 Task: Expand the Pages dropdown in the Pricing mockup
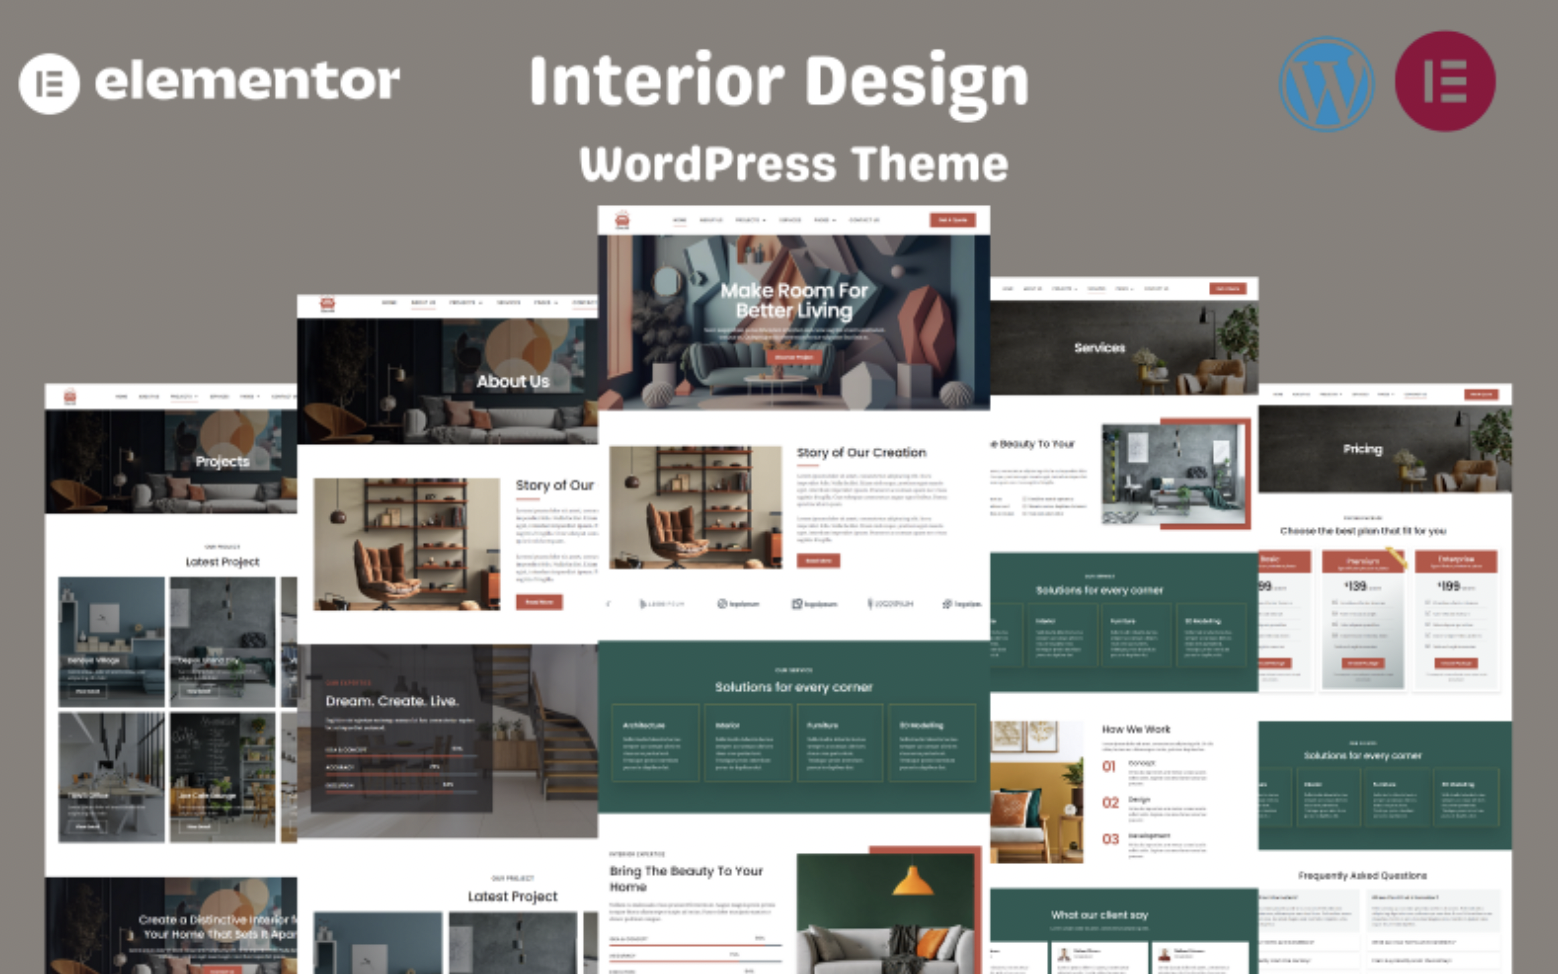coord(1387,395)
